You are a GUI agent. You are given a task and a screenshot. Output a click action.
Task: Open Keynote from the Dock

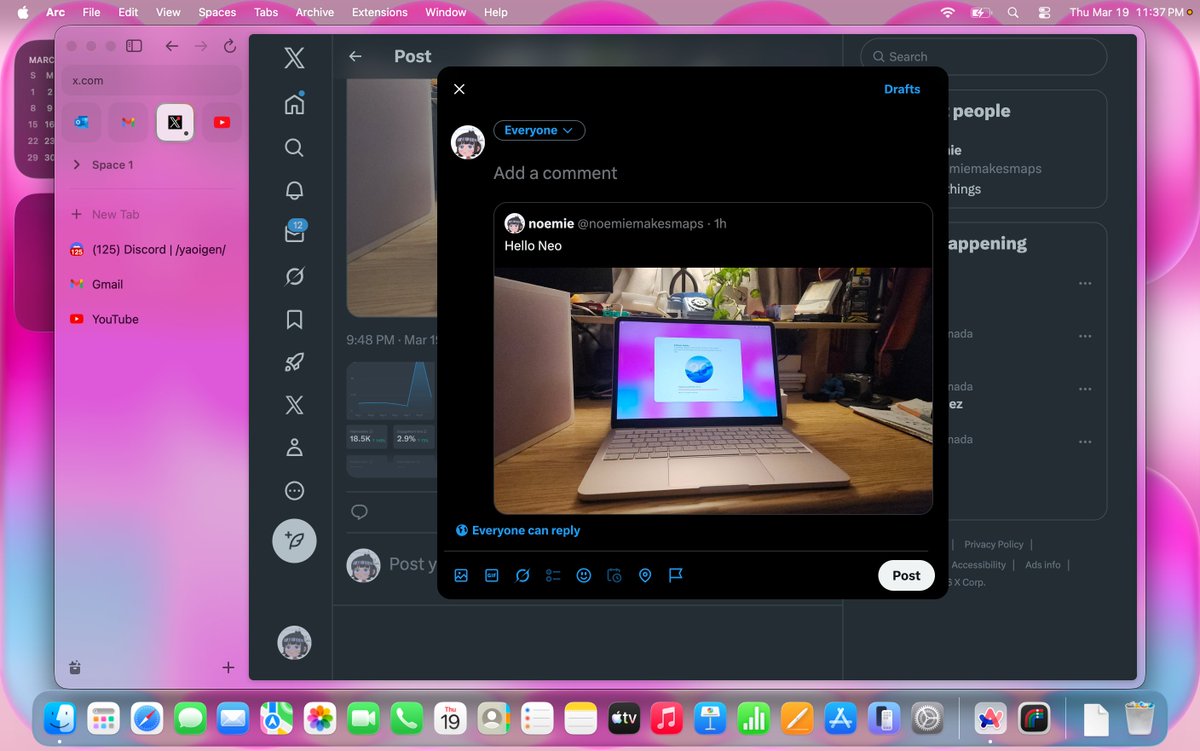tap(712, 718)
